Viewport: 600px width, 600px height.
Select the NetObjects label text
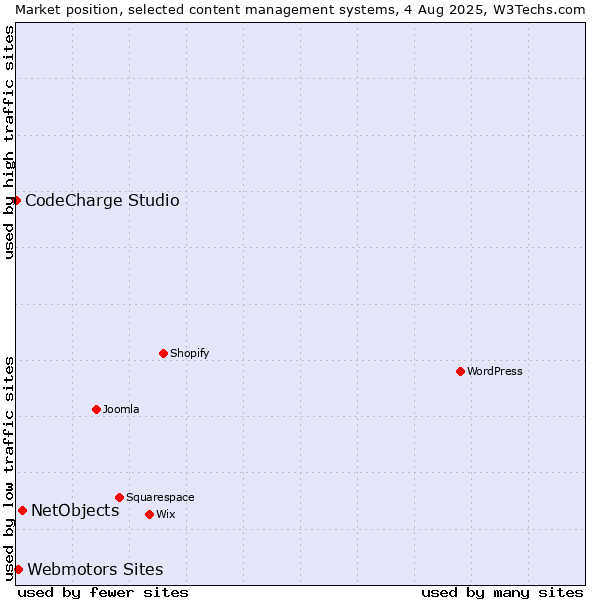75,510
